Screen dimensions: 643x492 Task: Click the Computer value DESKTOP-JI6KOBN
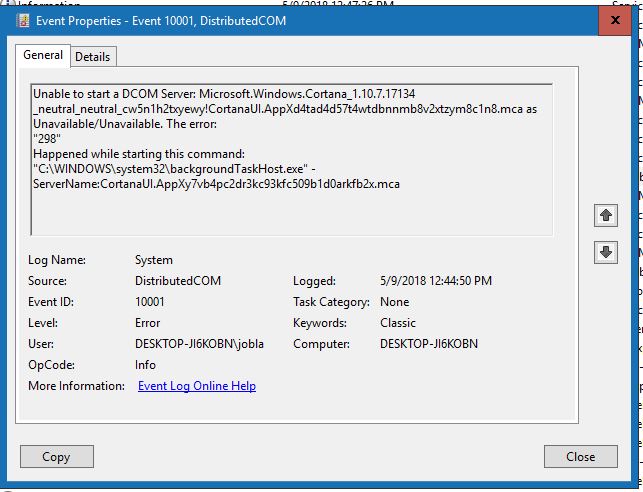(429, 344)
